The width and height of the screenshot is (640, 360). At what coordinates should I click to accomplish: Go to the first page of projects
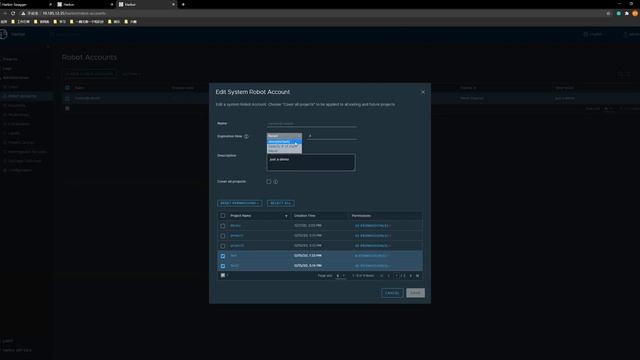tap(382, 276)
